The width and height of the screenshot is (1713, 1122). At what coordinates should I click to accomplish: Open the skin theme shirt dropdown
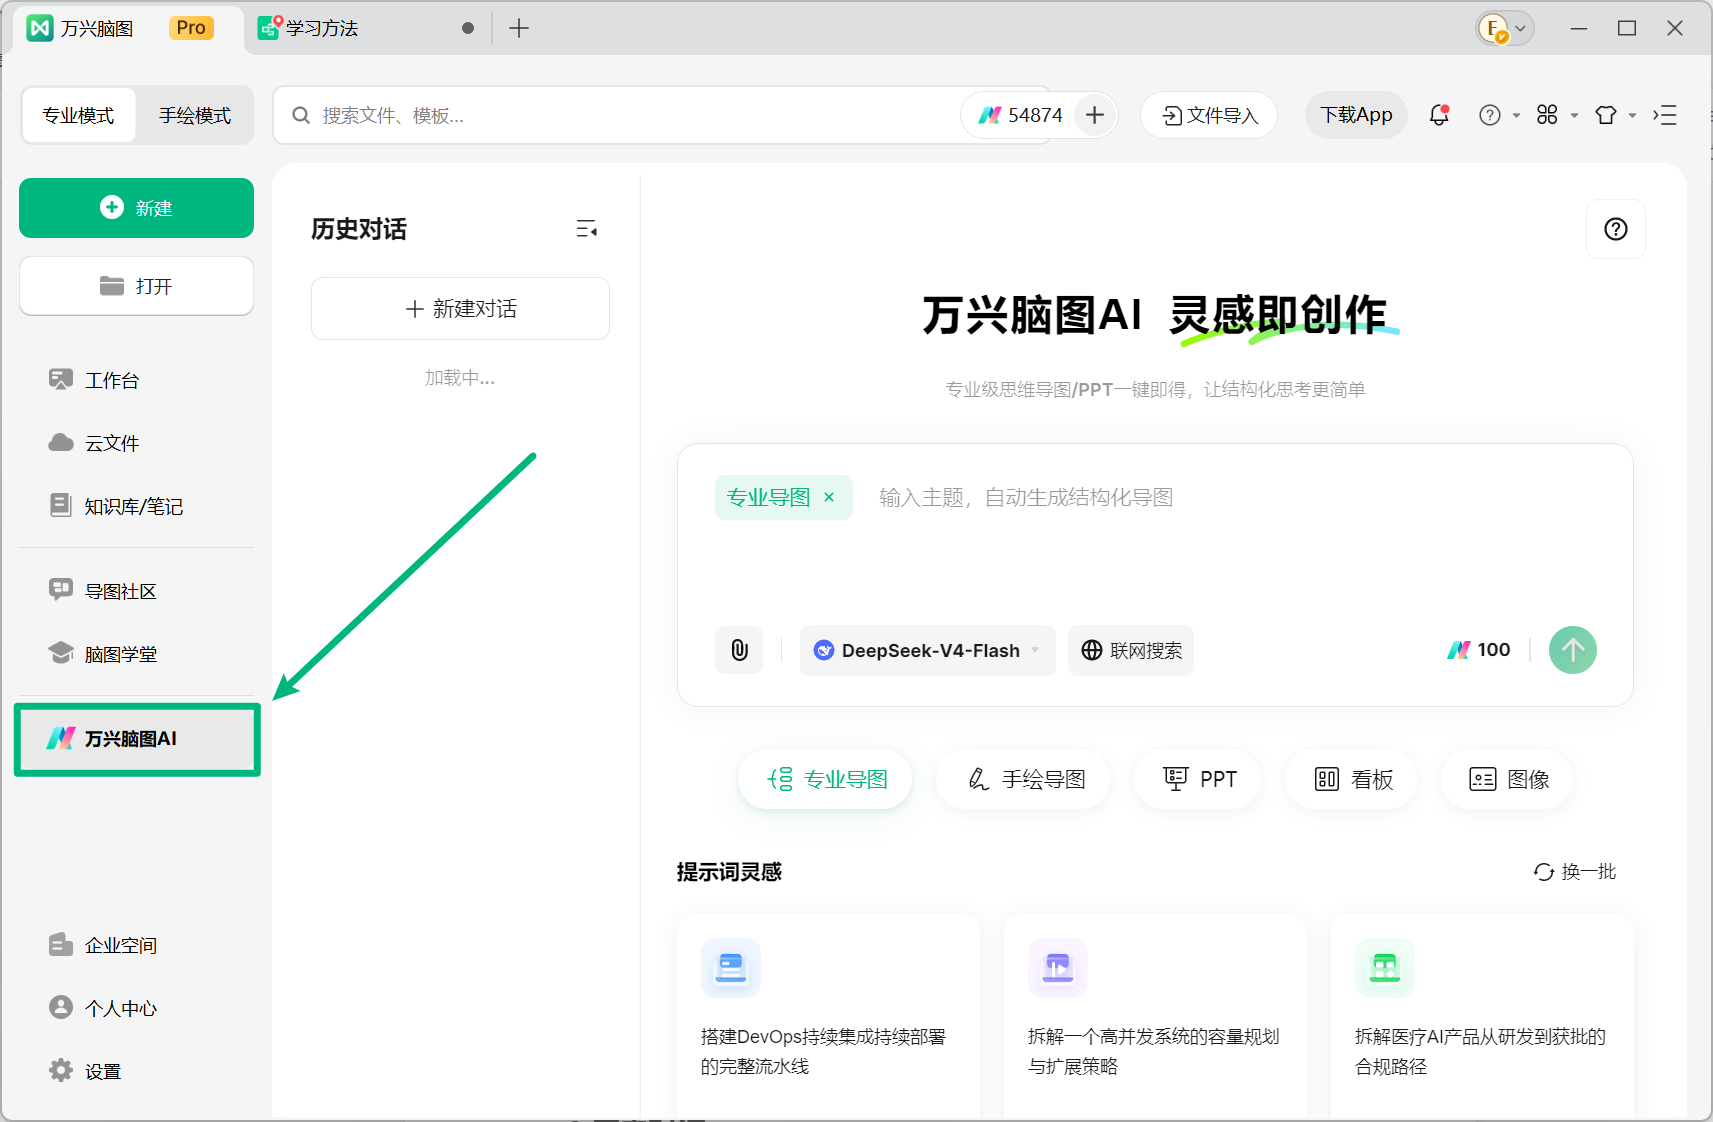pos(1615,115)
